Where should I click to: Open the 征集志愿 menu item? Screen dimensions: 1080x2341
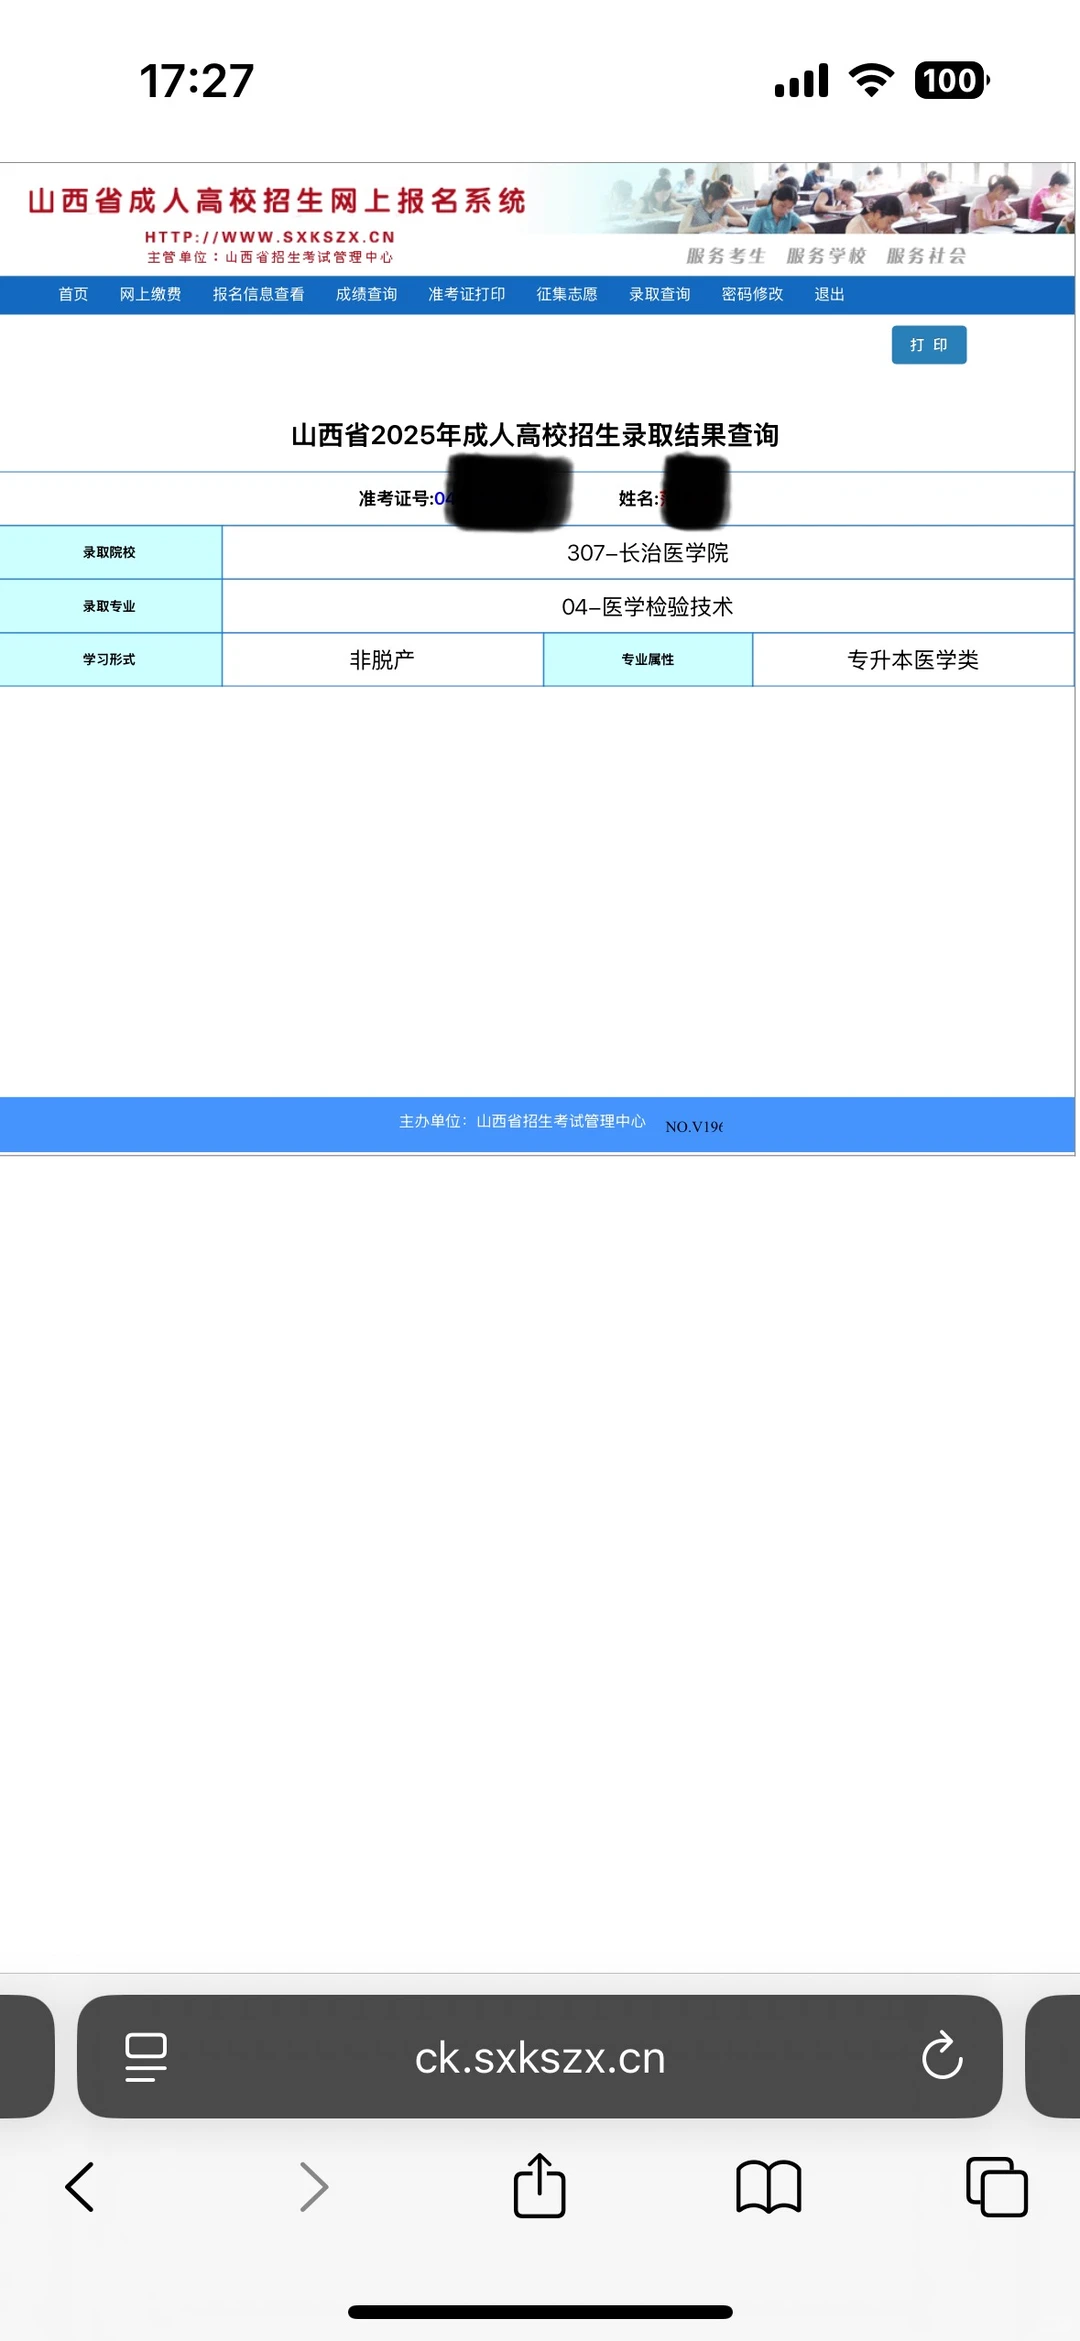566,294
